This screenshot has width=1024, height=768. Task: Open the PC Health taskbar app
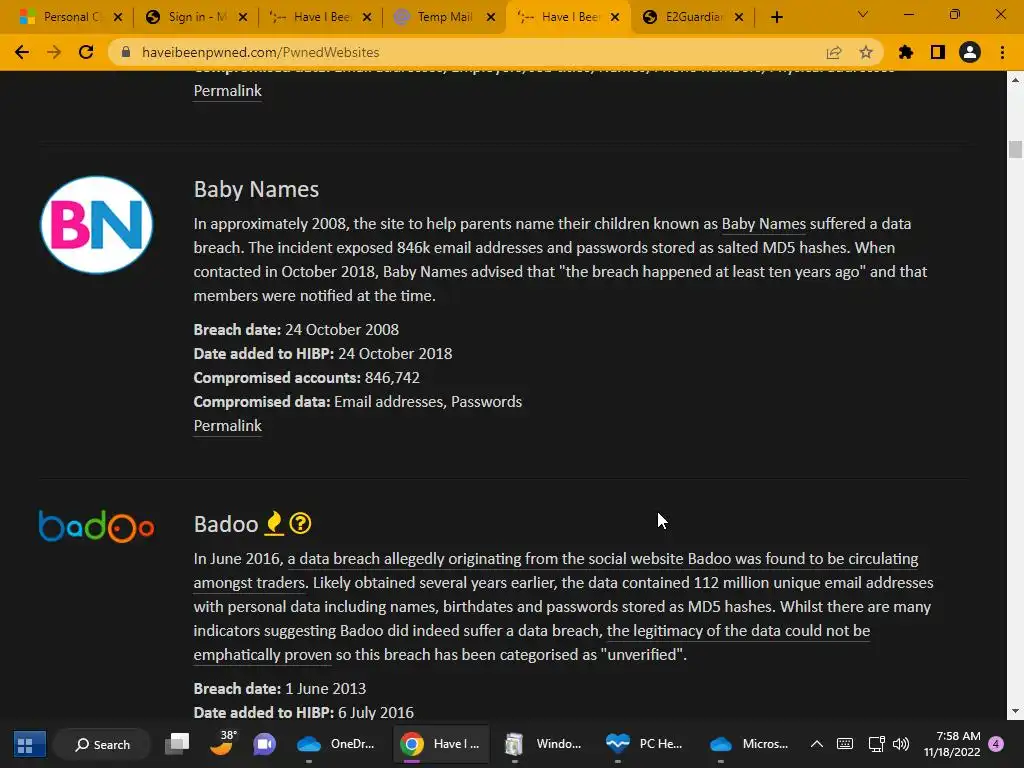645,744
